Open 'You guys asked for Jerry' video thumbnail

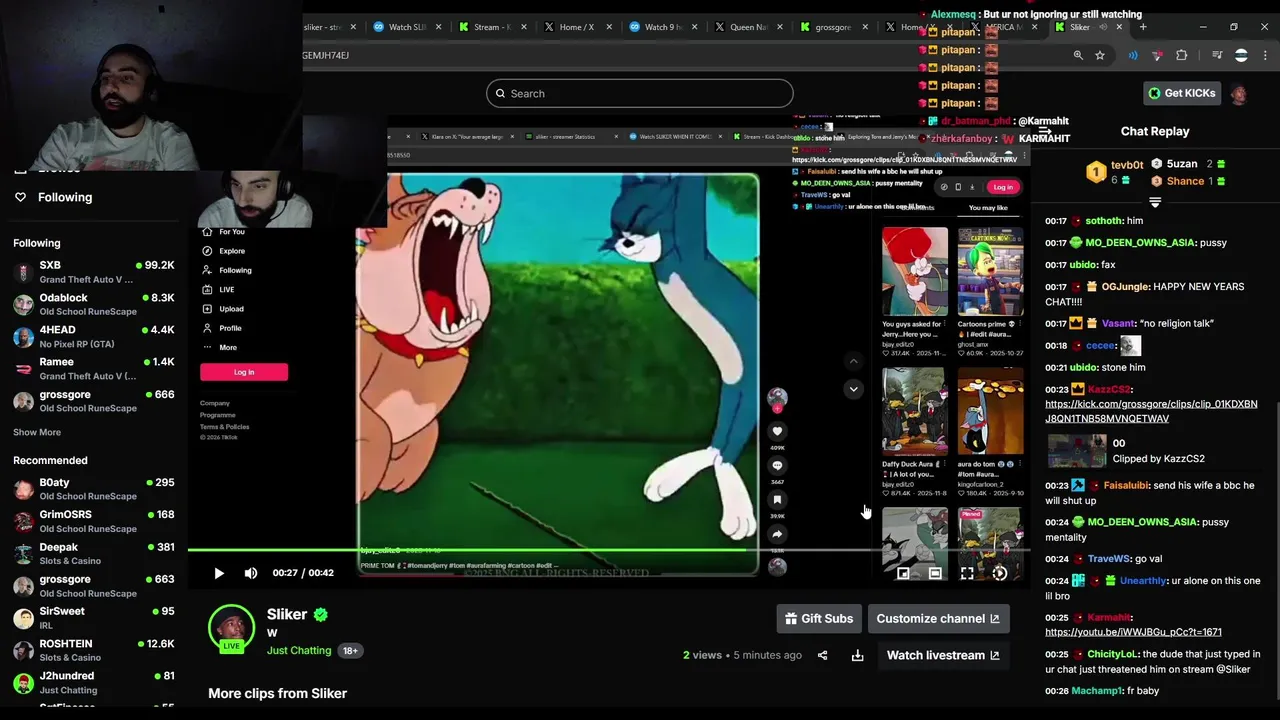pyautogui.click(x=914, y=272)
